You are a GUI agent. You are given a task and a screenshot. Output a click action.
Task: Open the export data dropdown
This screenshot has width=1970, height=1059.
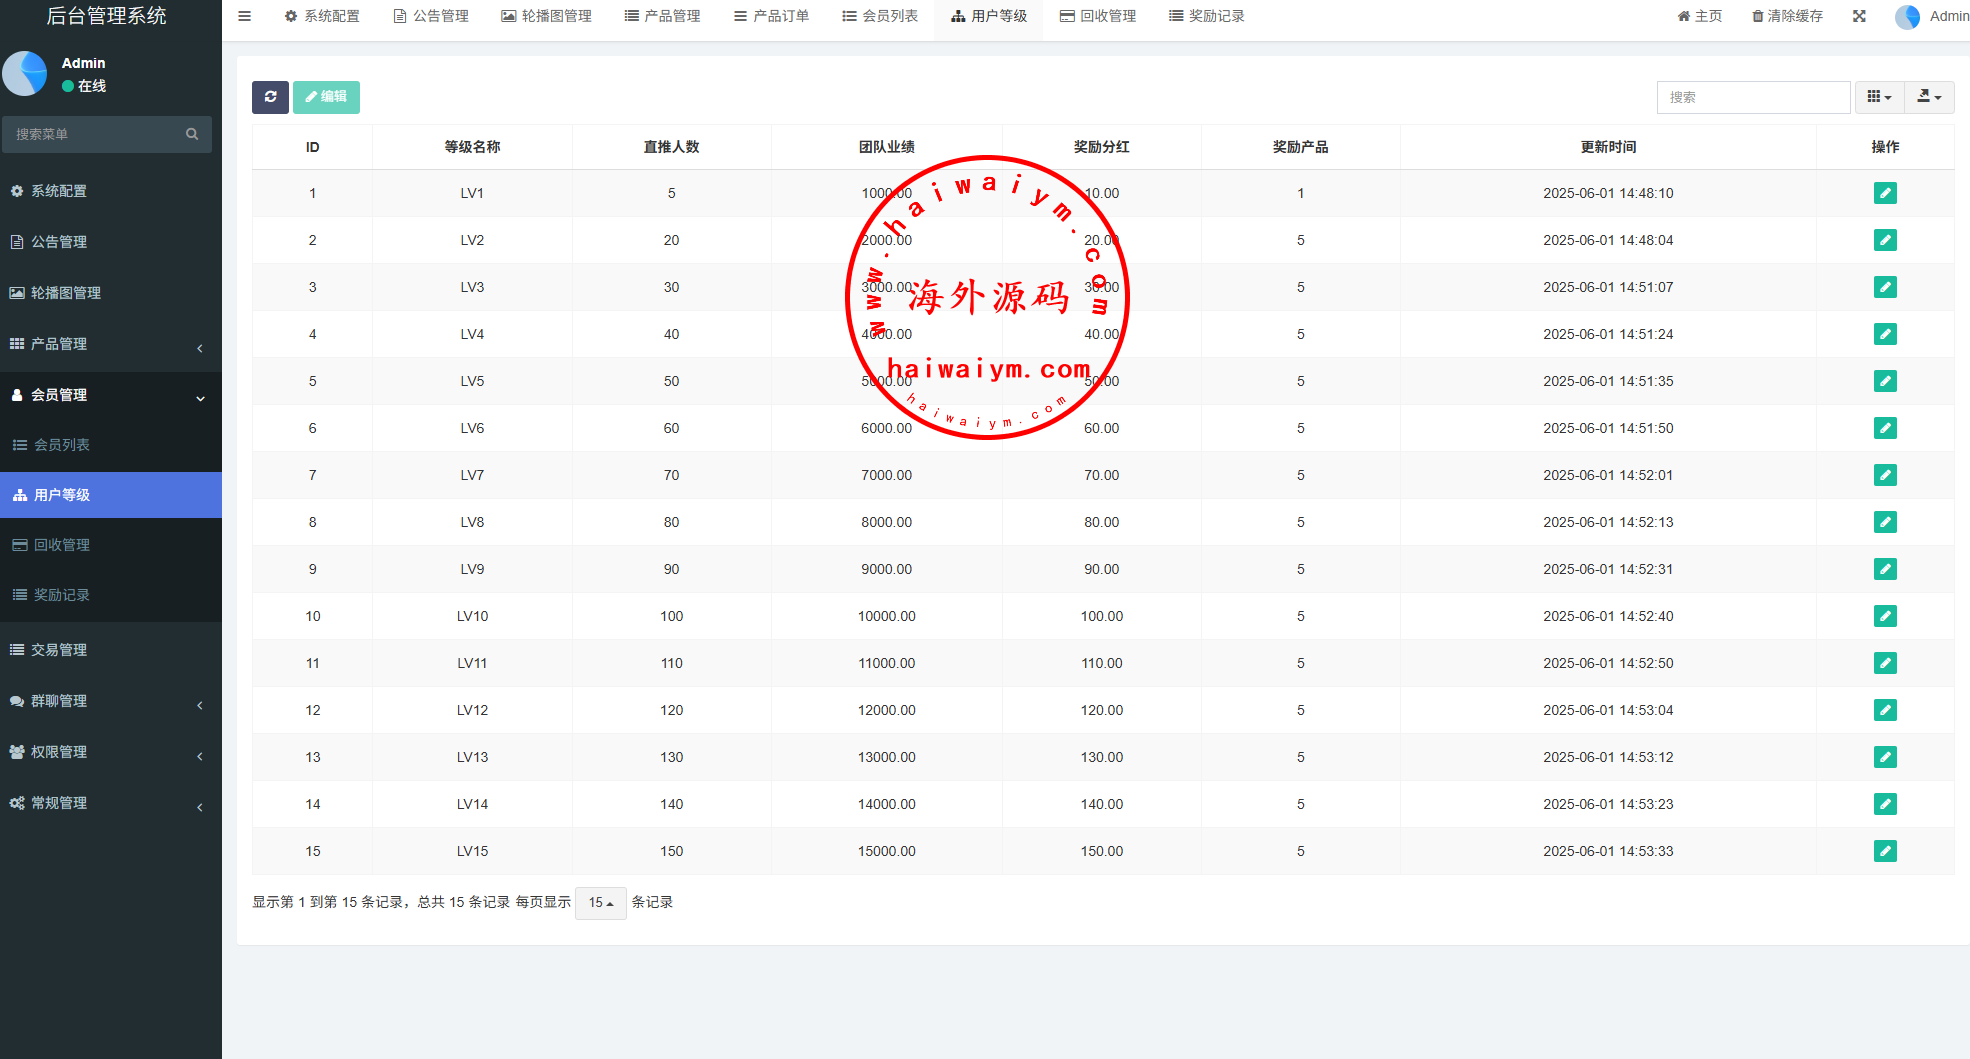pos(1929,97)
